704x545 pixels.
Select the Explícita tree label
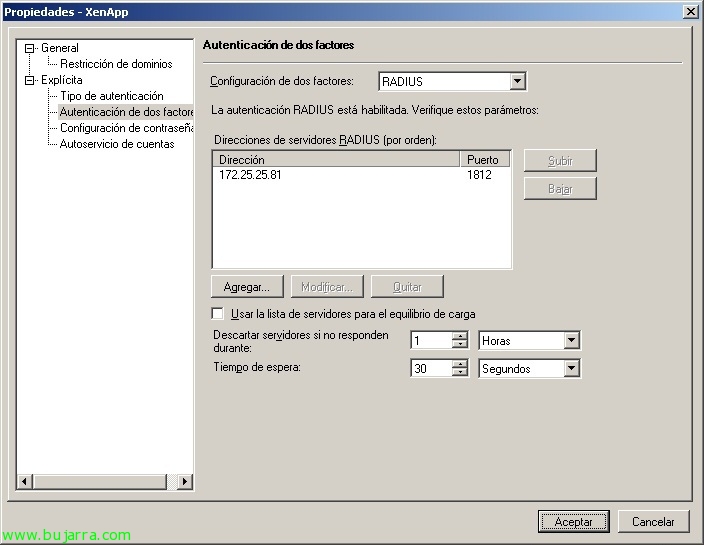click(62, 80)
